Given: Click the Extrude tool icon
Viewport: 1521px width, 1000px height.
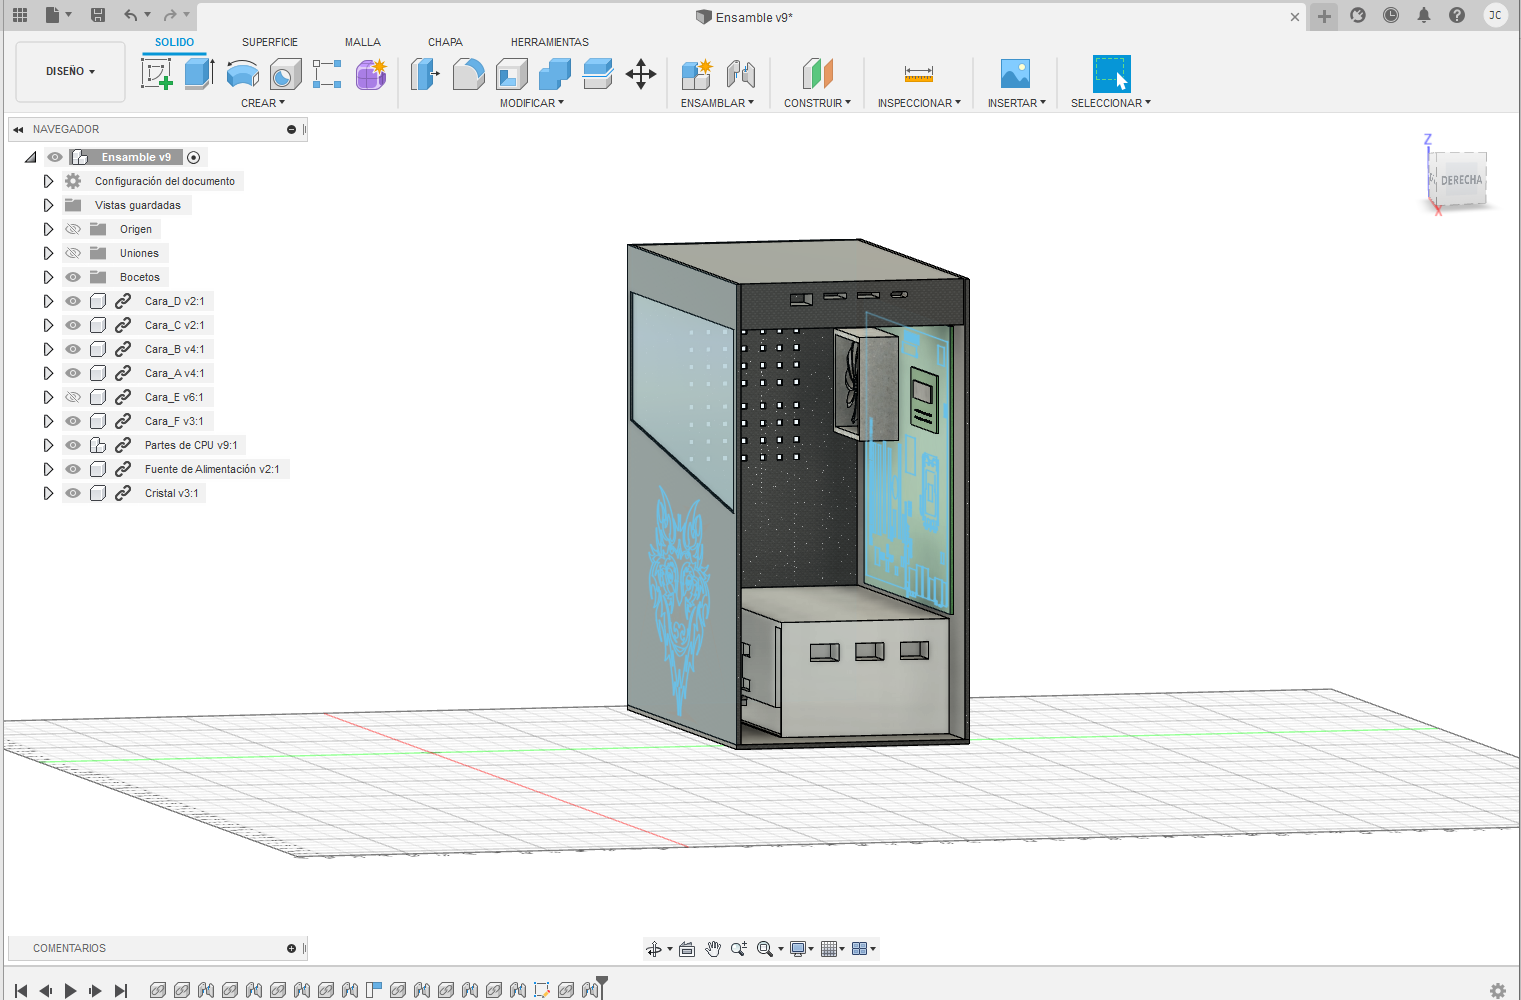Looking at the screenshot, I should click(x=199, y=74).
